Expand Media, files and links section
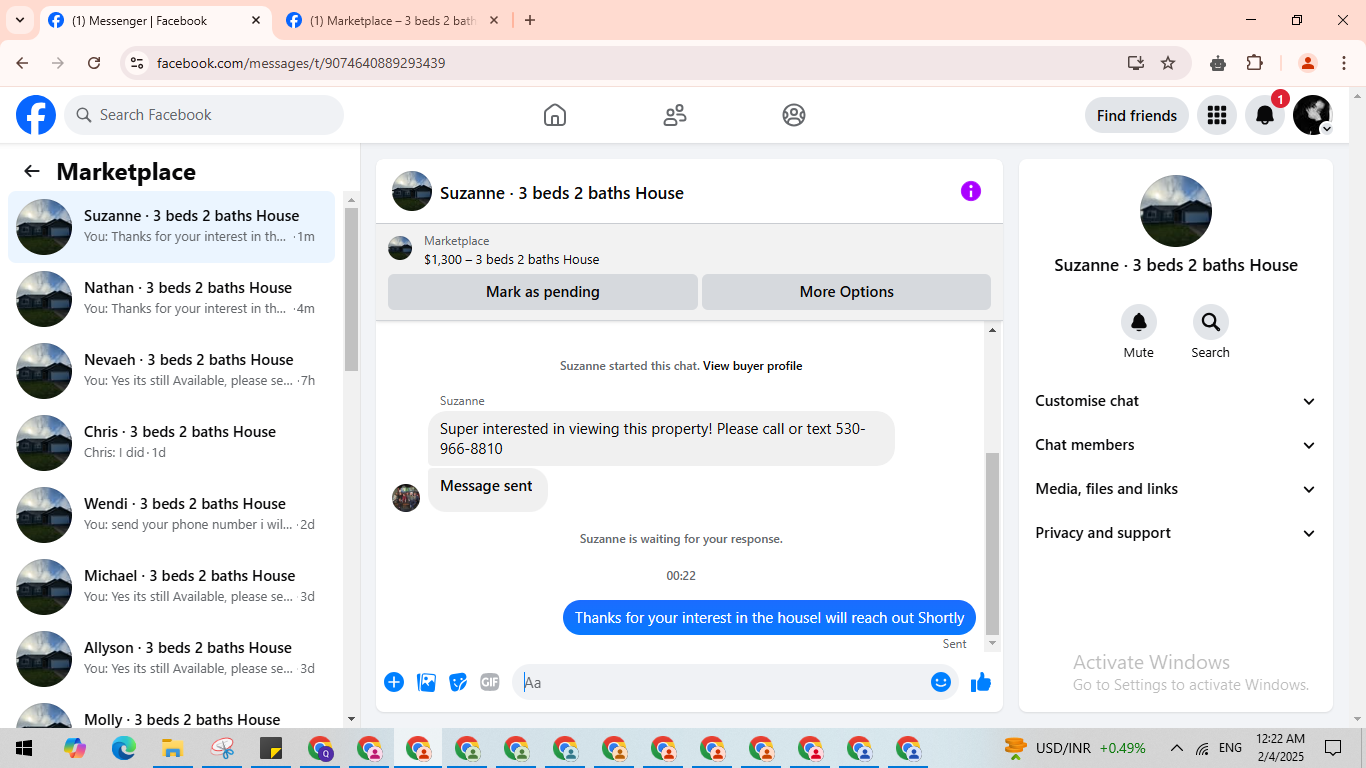 (x=1176, y=489)
